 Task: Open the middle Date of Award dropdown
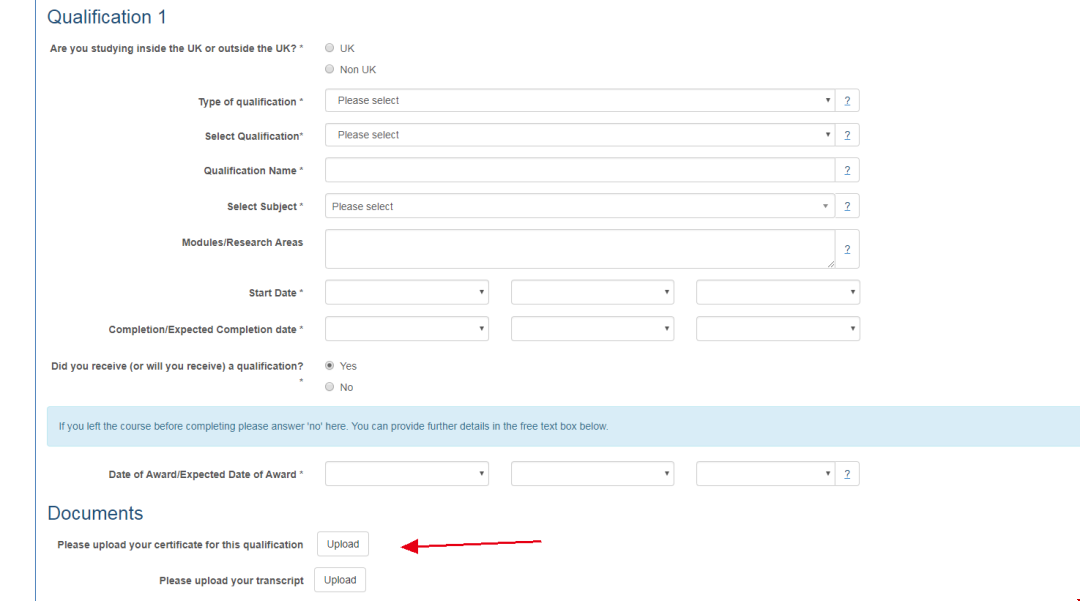click(592, 474)
